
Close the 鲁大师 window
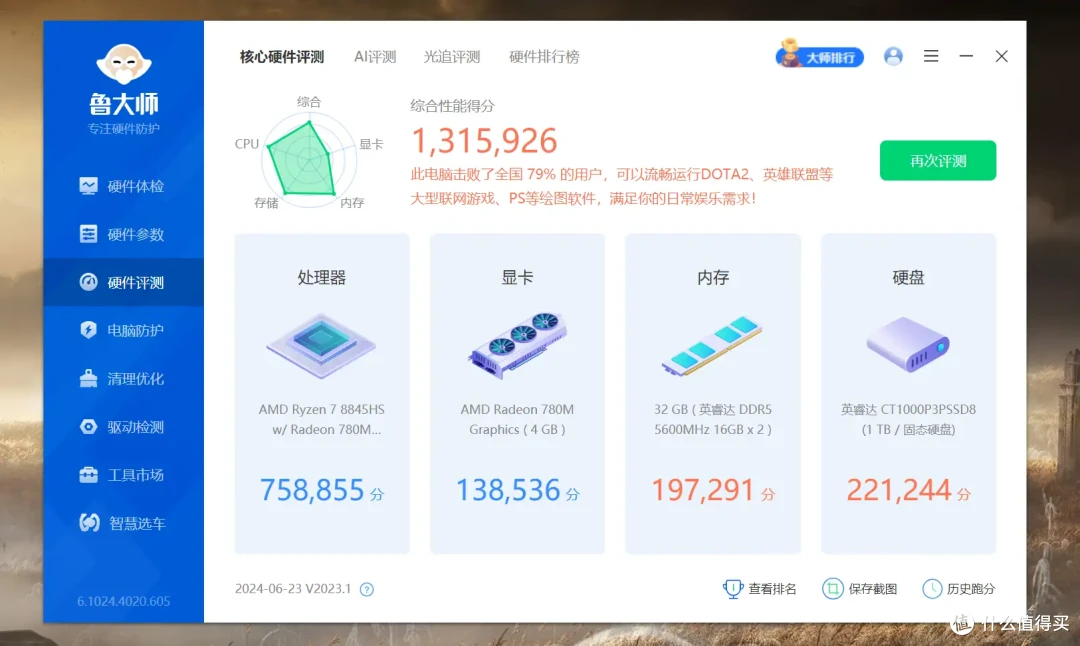click(x=1001, y=56)
